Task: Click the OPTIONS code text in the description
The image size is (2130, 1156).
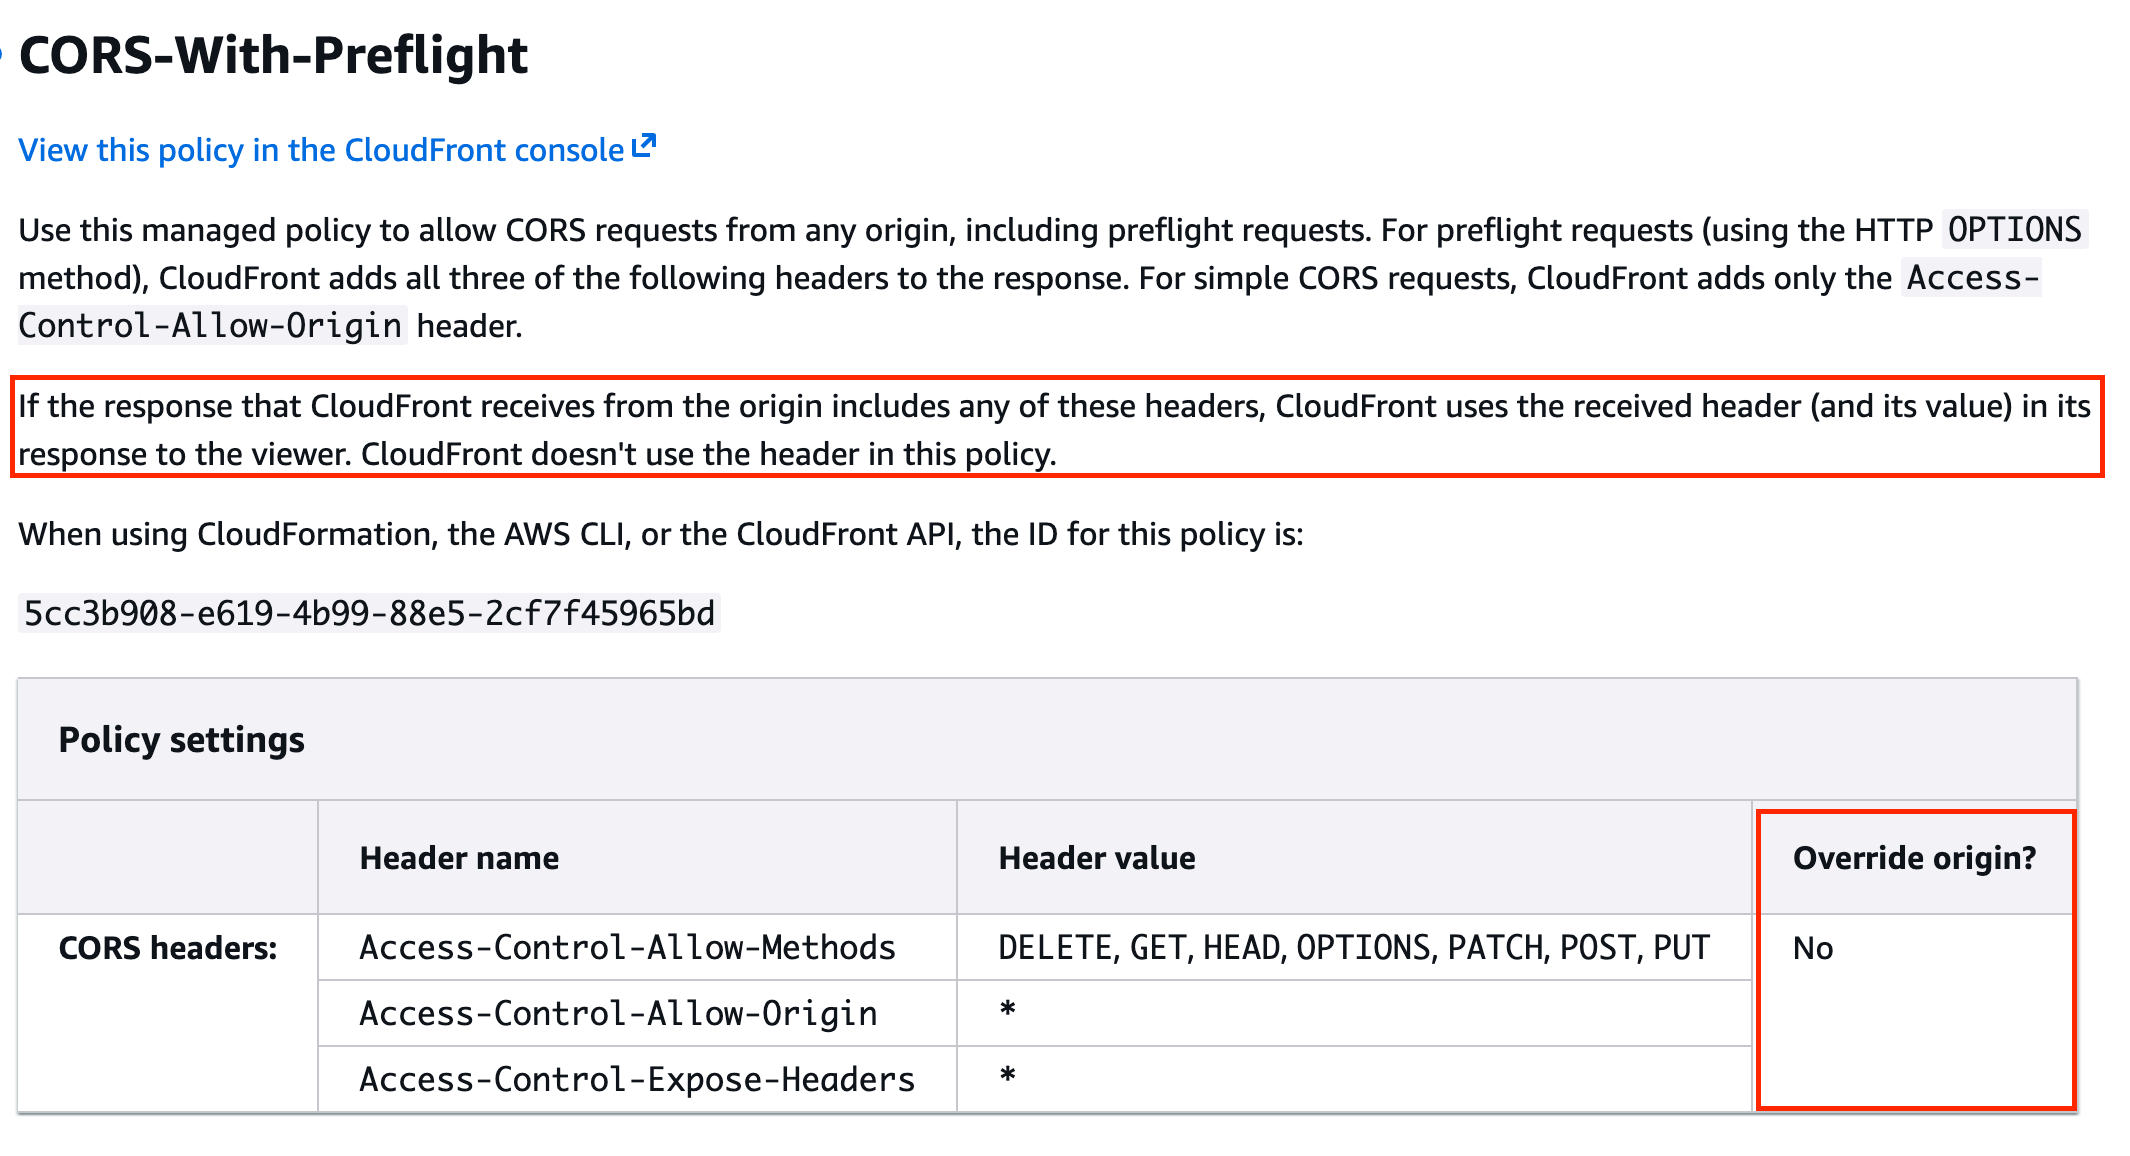Action: click(x=2013, y=230)
